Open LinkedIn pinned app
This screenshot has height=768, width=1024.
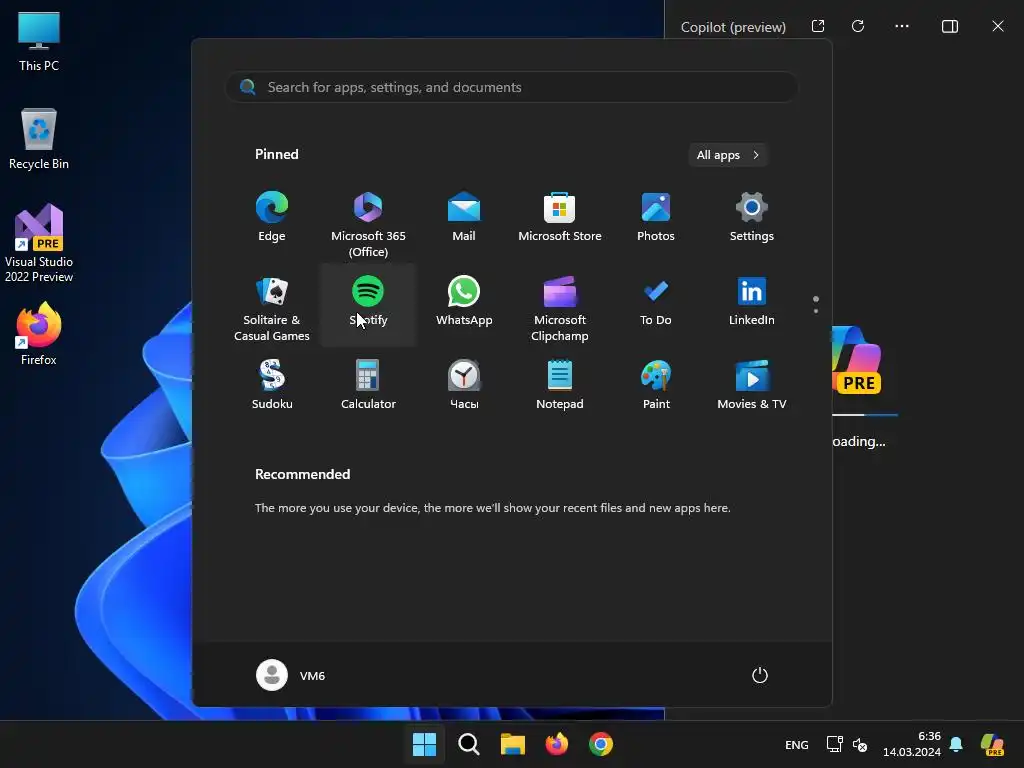(752, 302)
